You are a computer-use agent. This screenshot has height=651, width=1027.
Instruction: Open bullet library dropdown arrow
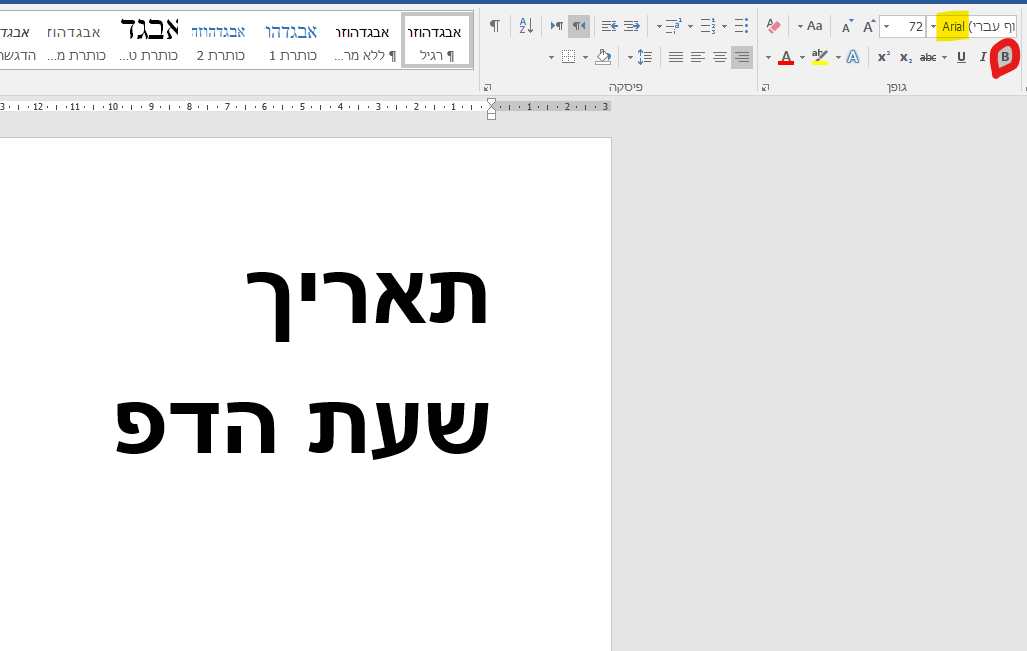tap(724, 27)
